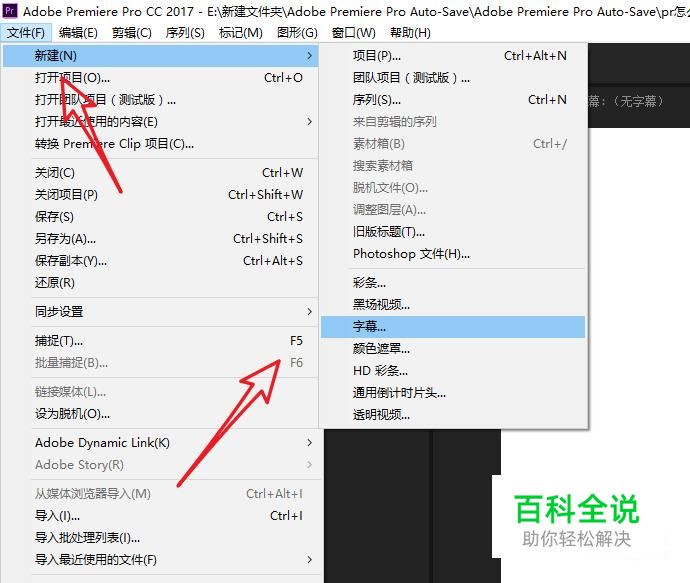Choose 导入(I)... menu entry
Viewport: 690px width, 583px height.
[161, 516]
